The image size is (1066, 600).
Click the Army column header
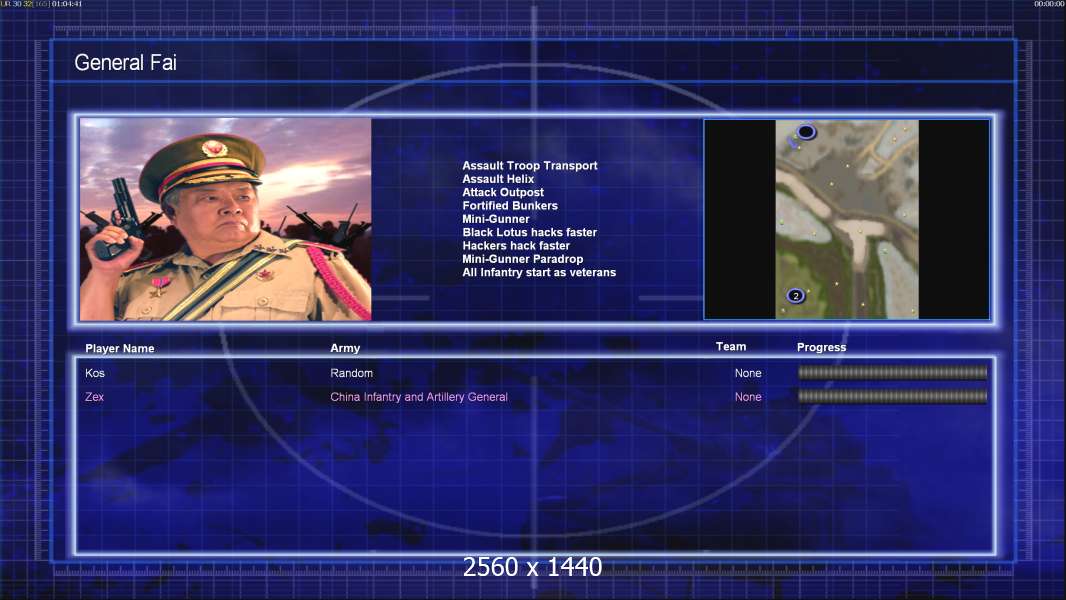coord(345,348)
